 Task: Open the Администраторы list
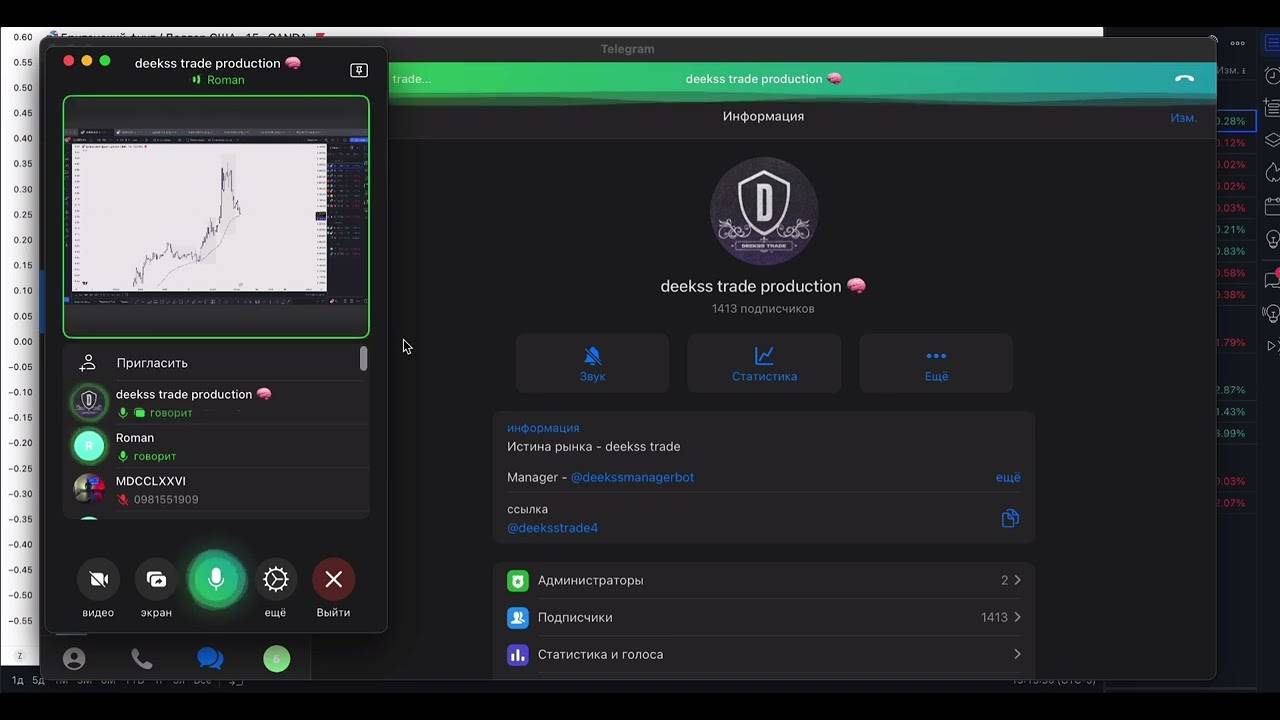[764, 580]
